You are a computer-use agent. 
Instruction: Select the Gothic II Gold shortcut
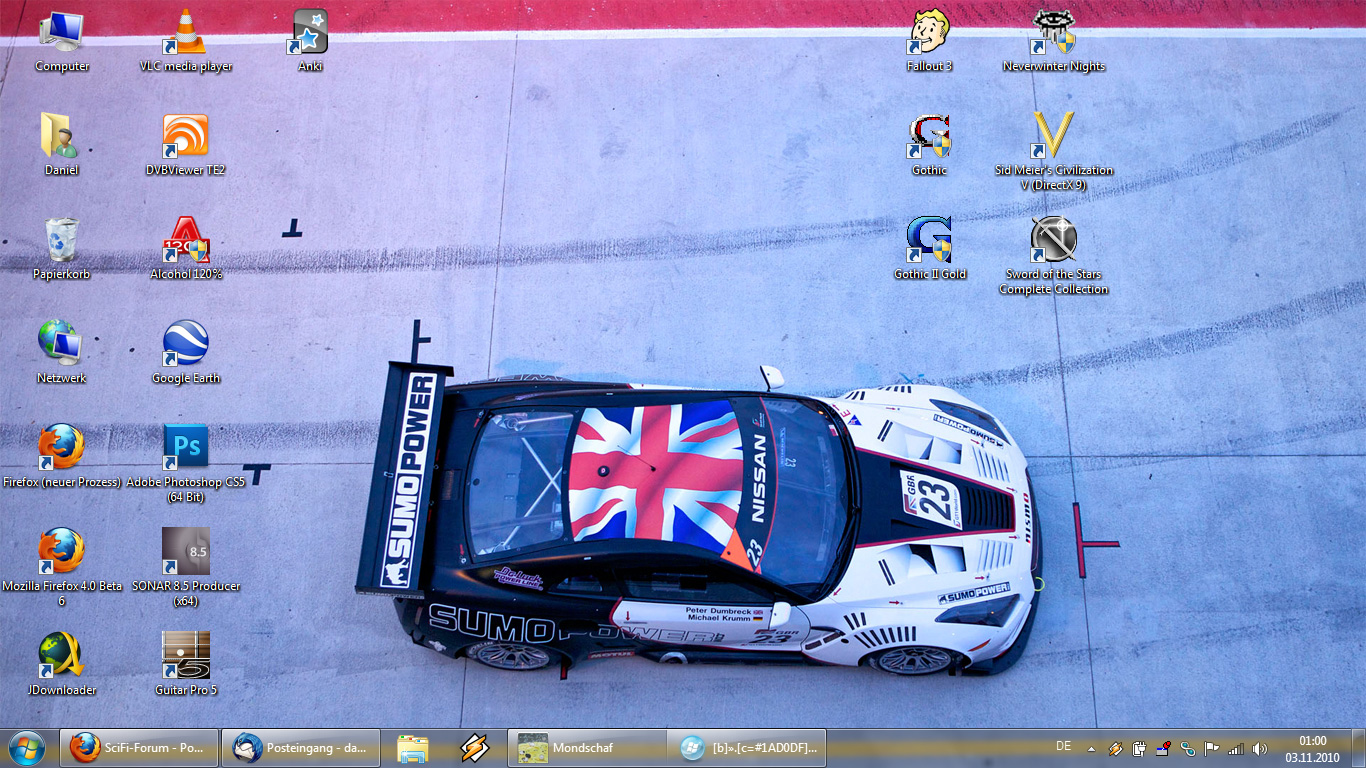(929, 241)
